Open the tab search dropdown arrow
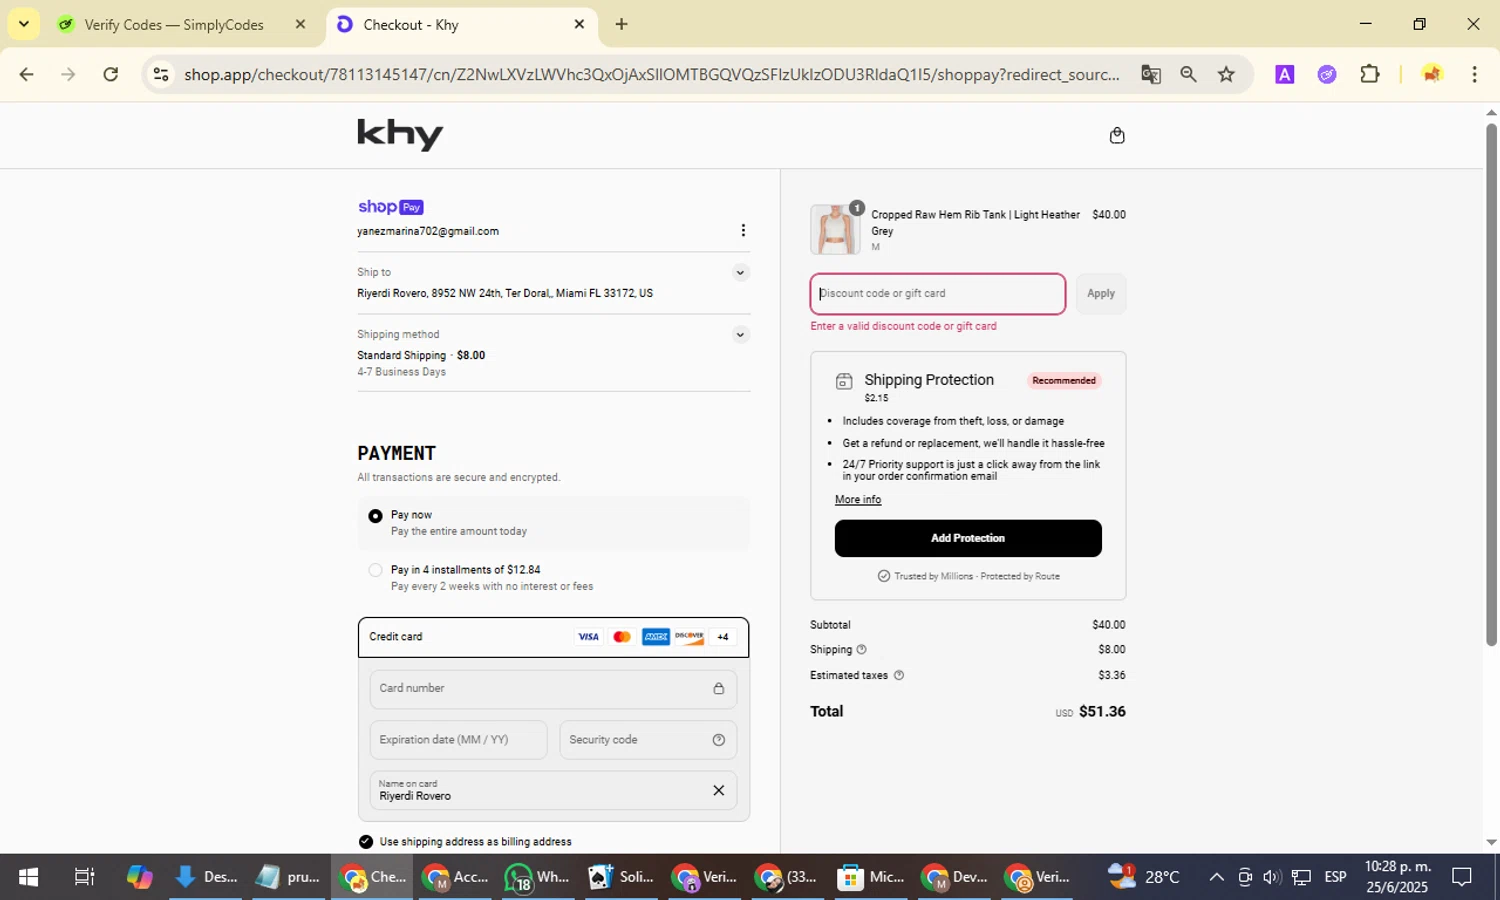This screenshot has height=900, width=1500. coord(23,24)
